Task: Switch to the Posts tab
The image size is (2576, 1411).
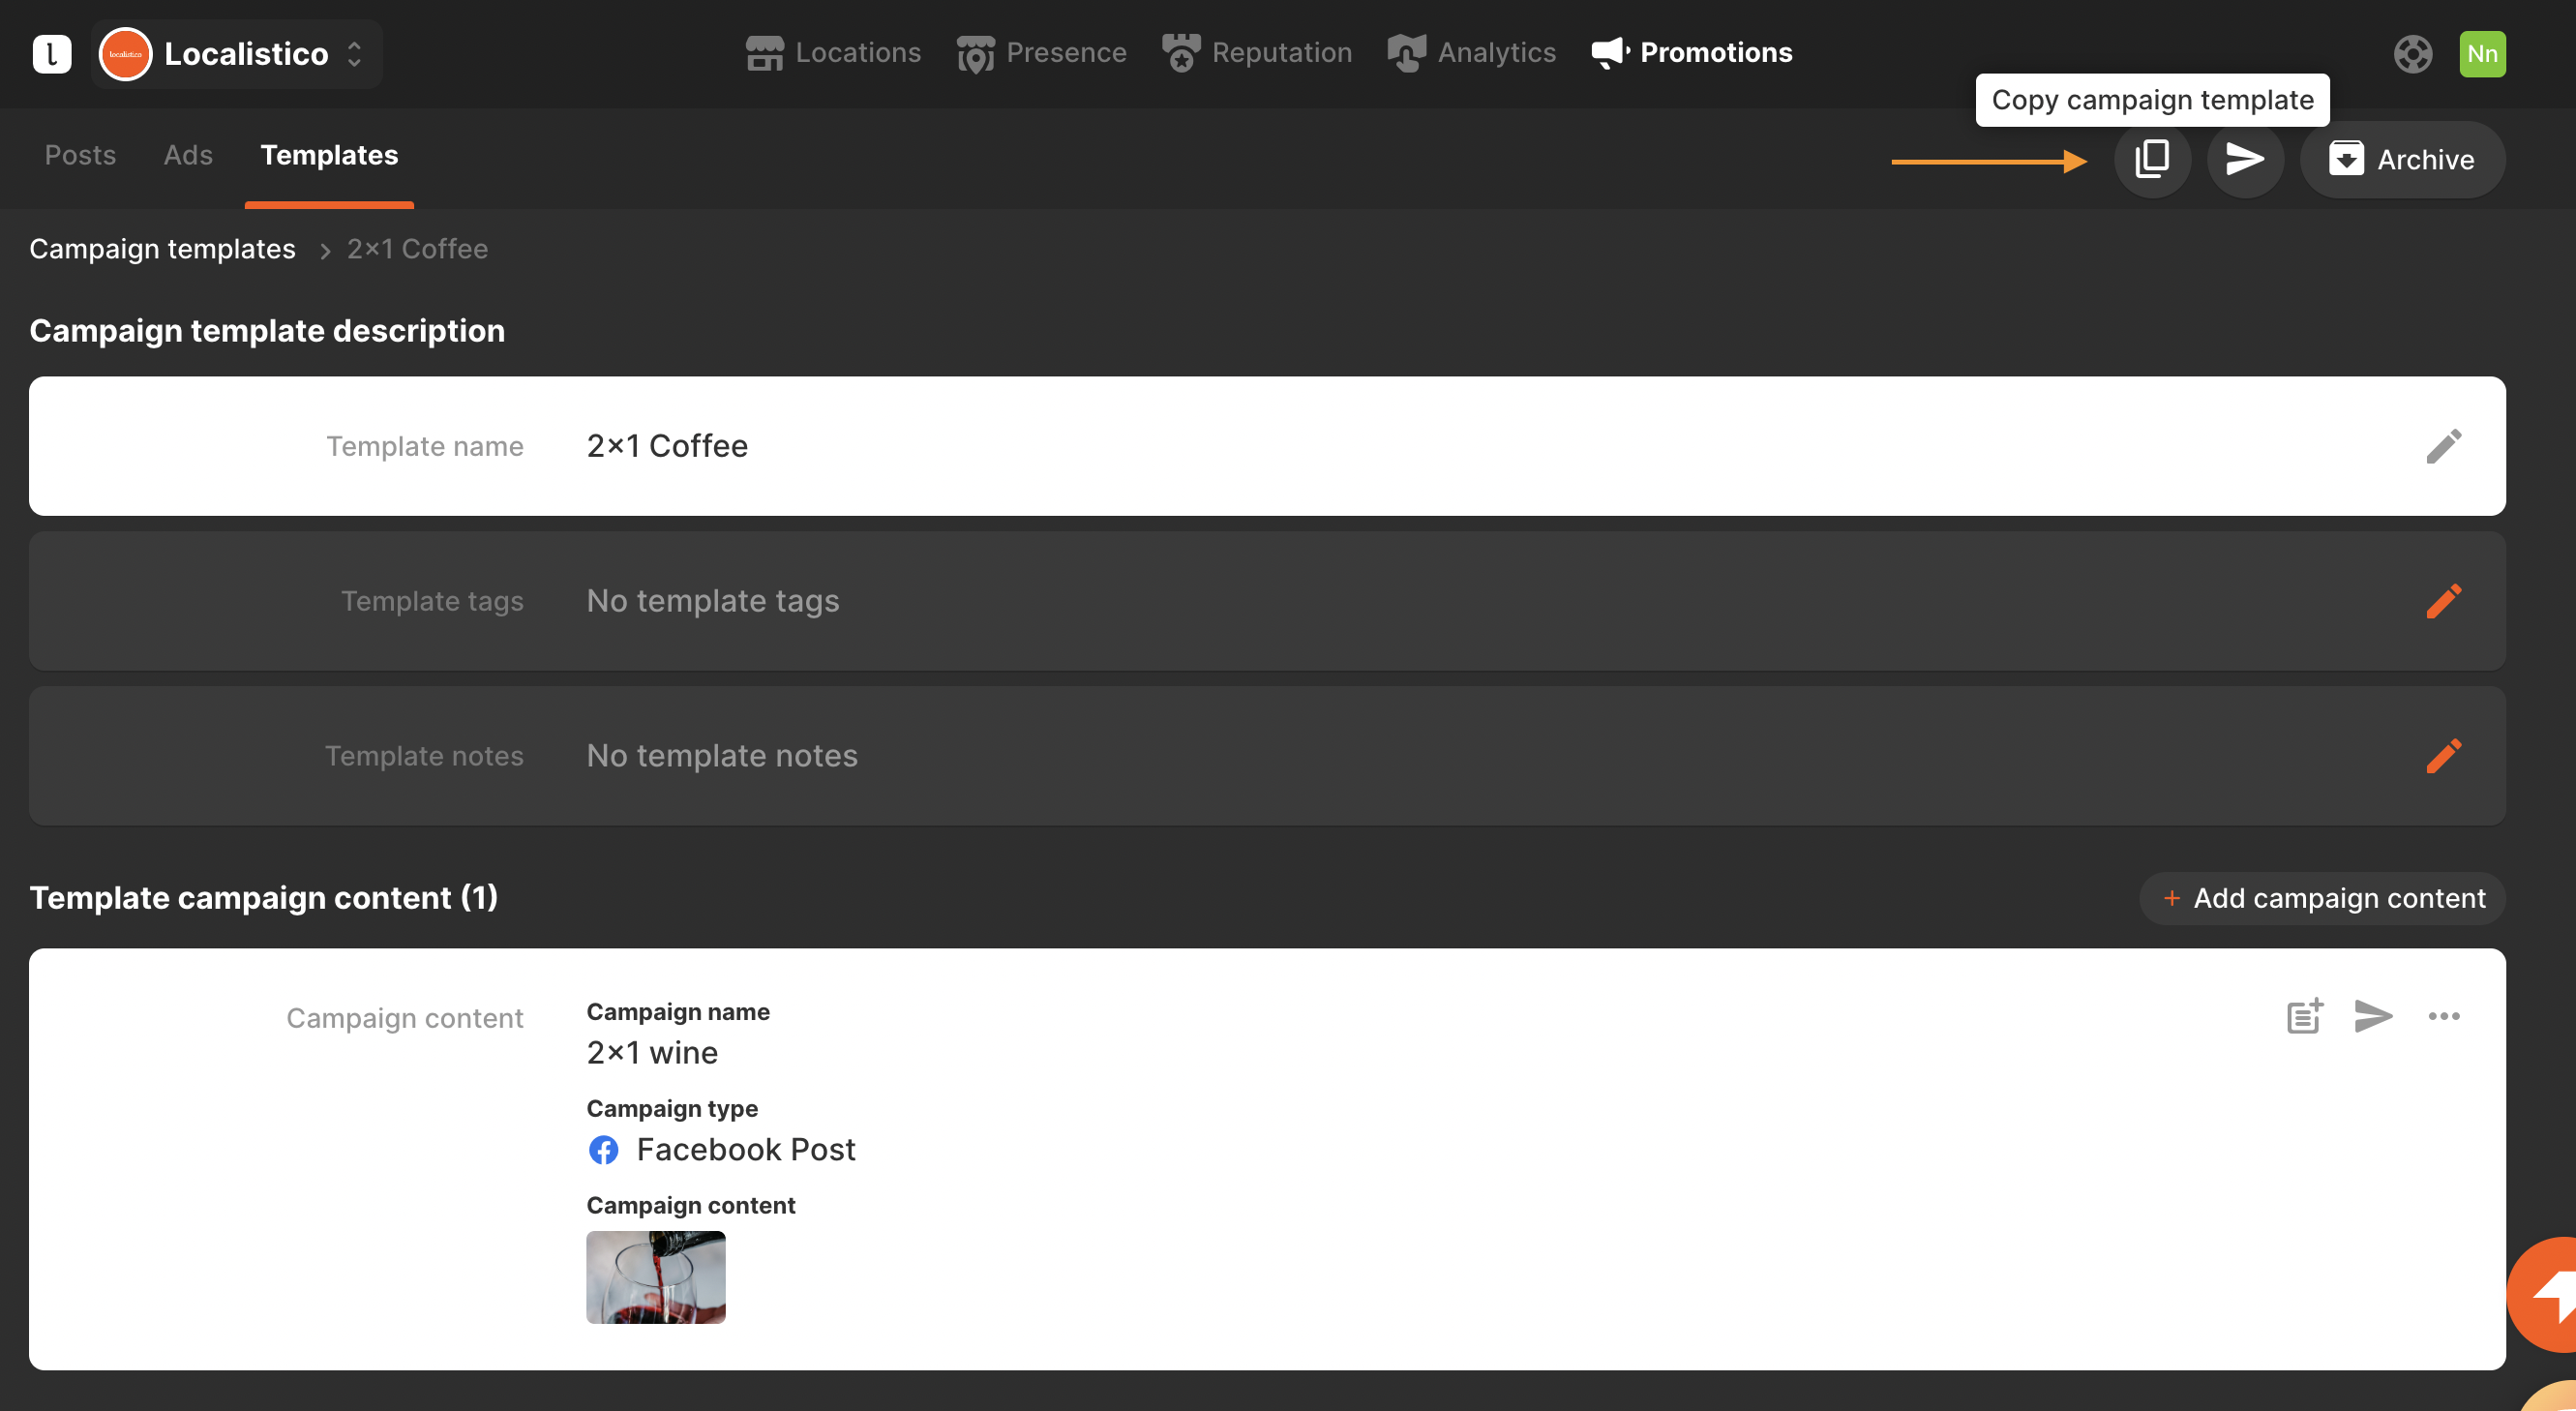Action: [x=80, y=155]
